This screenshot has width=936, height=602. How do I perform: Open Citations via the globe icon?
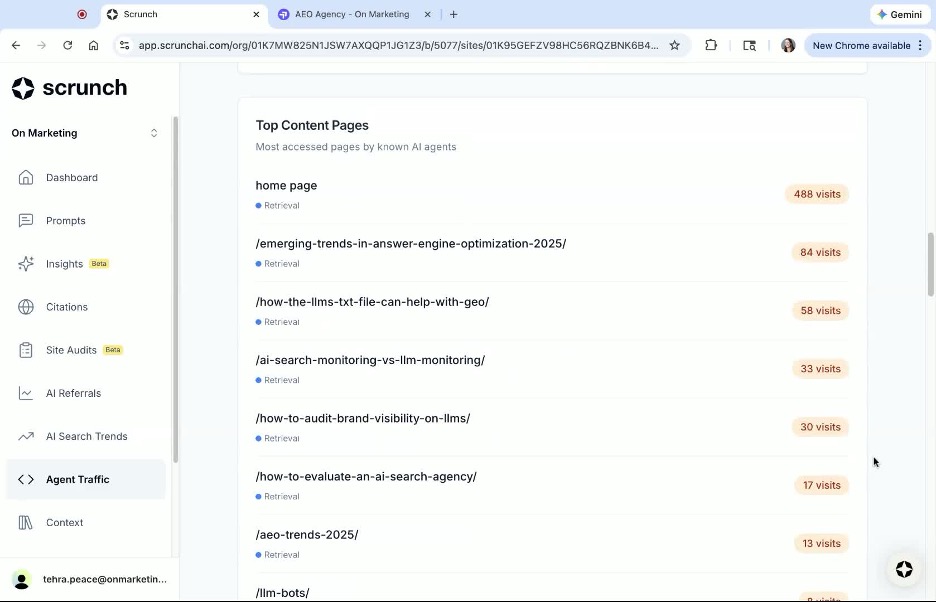coord(27,306)
